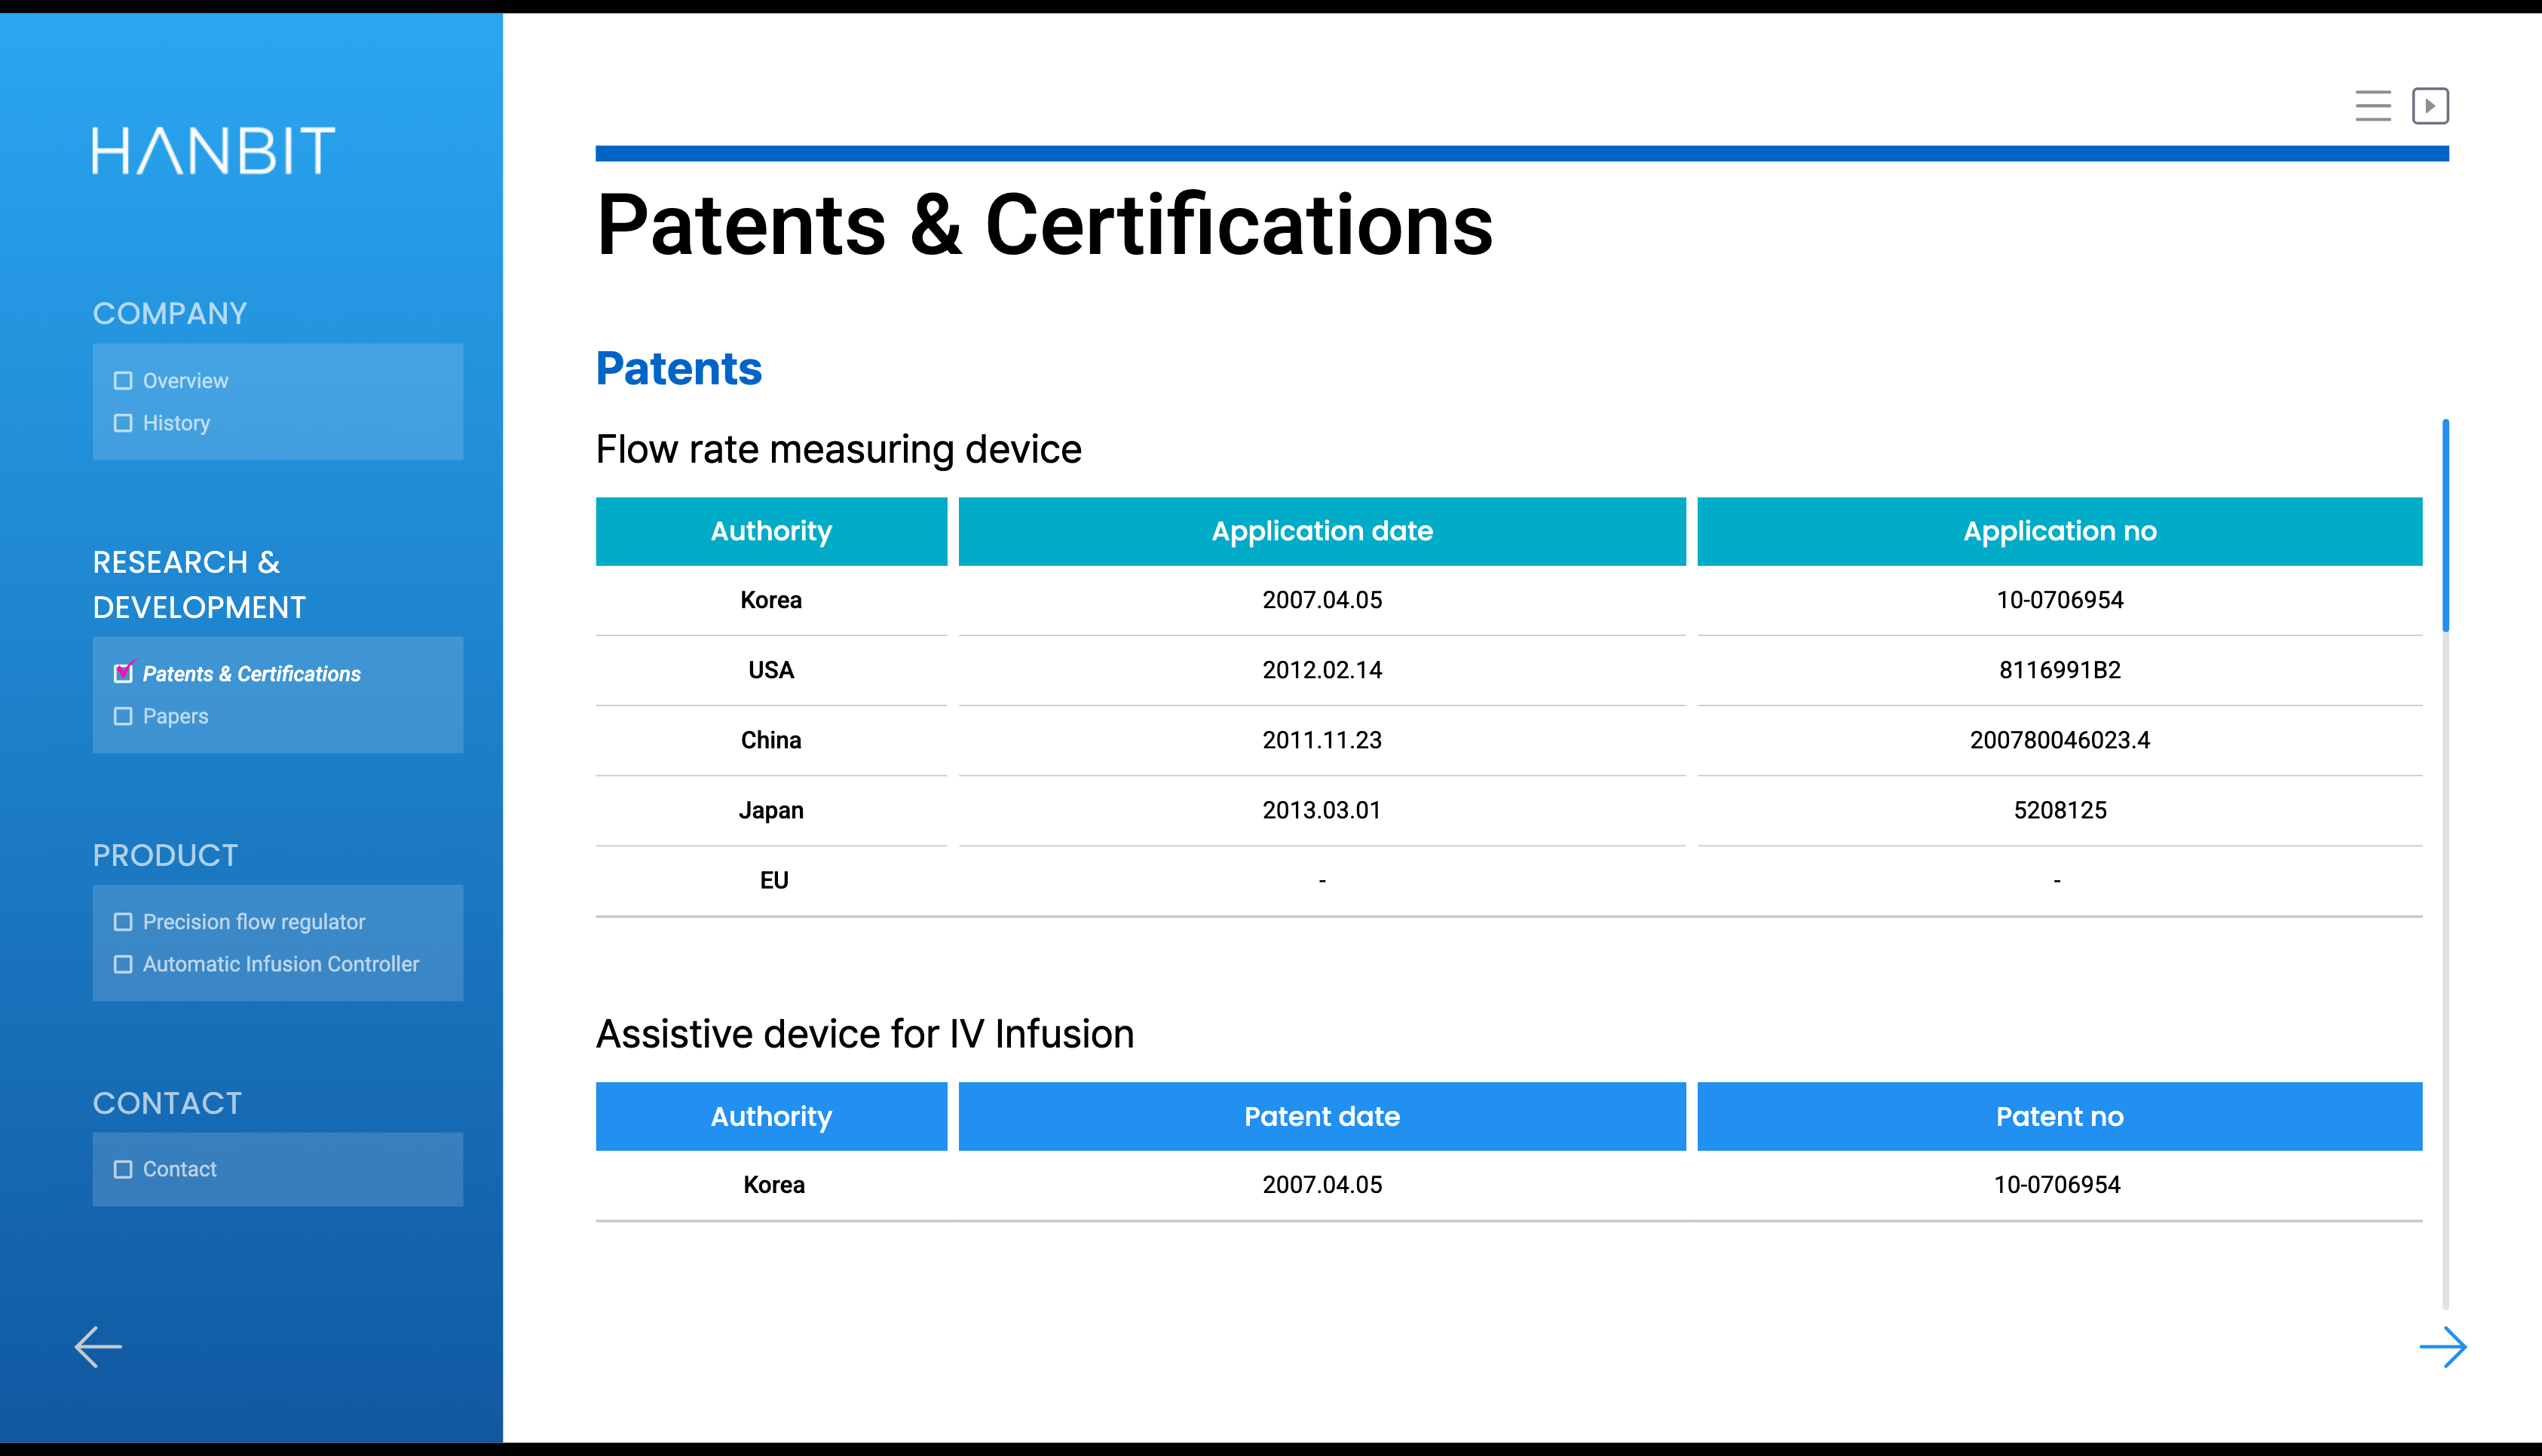Toggle the Contact checkbox icon
The width and height of the screenshot is (2542, 1456).
pos(123,1169)
